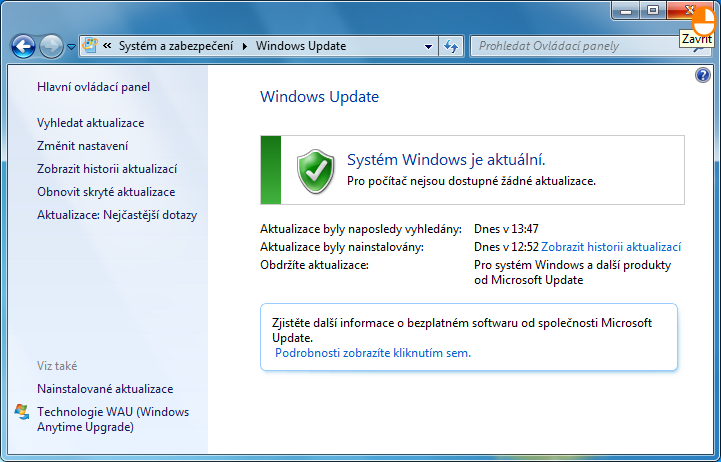The width and height of the screenshot is (721, 462).
Task: Click the green shield checkmark icon
Action: tap(315, 171)
